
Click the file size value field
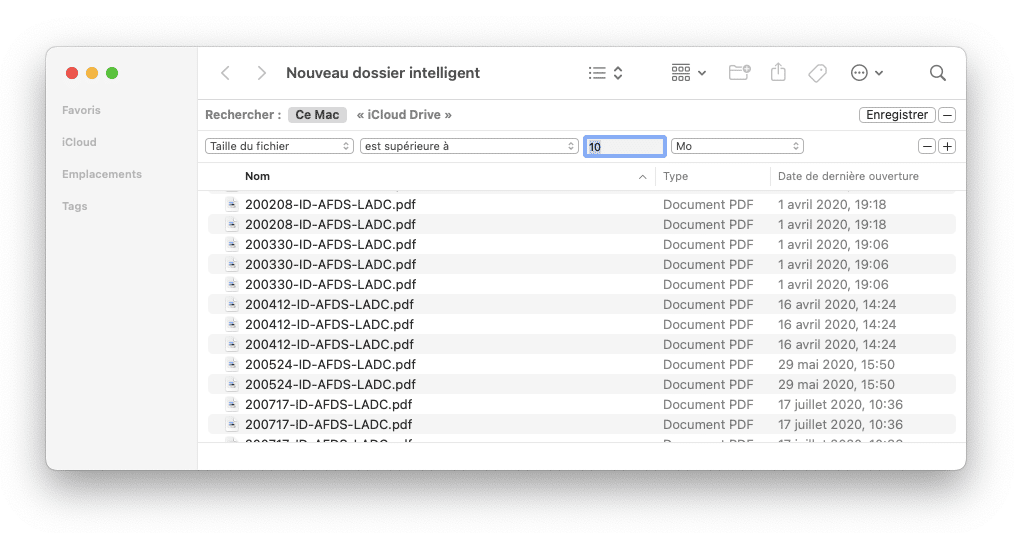pos(625,146)
